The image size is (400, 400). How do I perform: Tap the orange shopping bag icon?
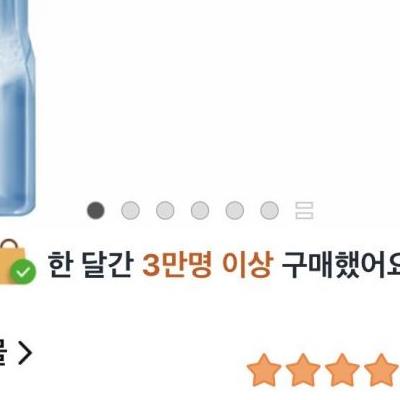(10, 261)
